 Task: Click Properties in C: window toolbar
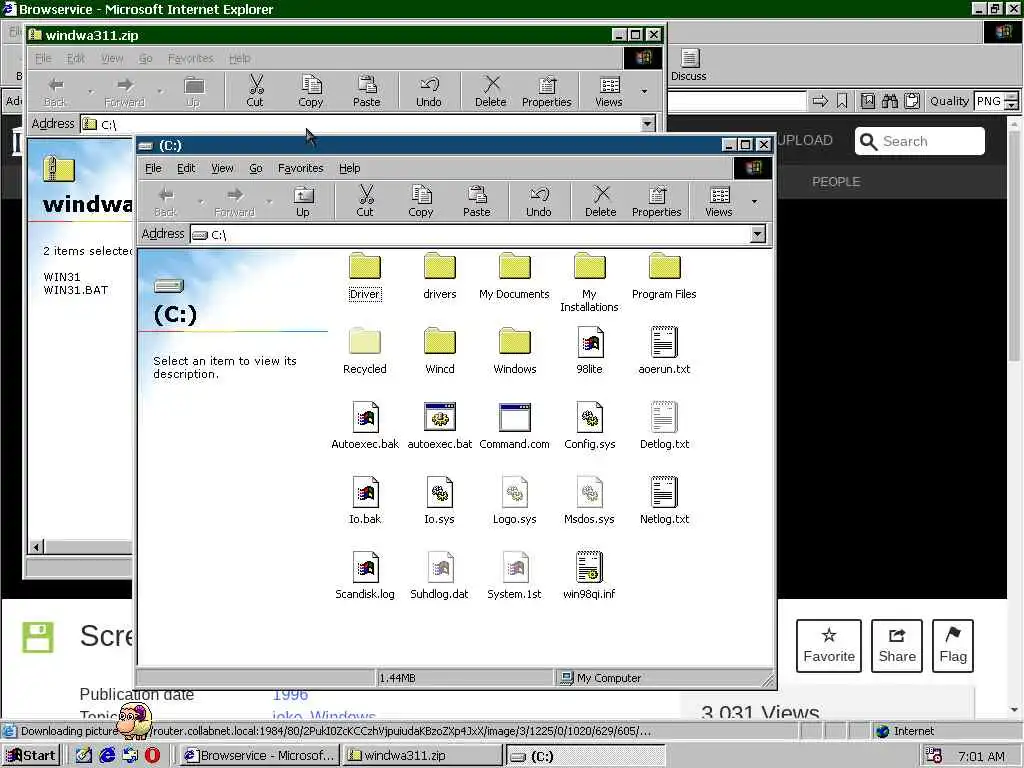pyautogui.click(x=656, y=201)
